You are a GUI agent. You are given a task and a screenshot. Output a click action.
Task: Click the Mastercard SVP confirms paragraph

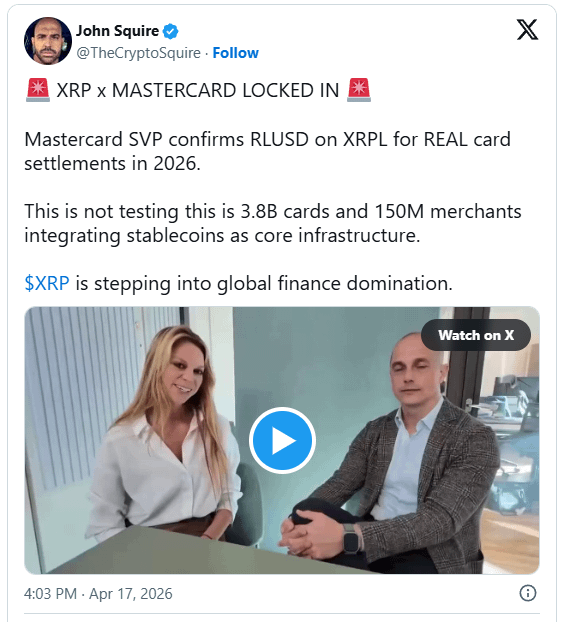[x=267, y=151]
